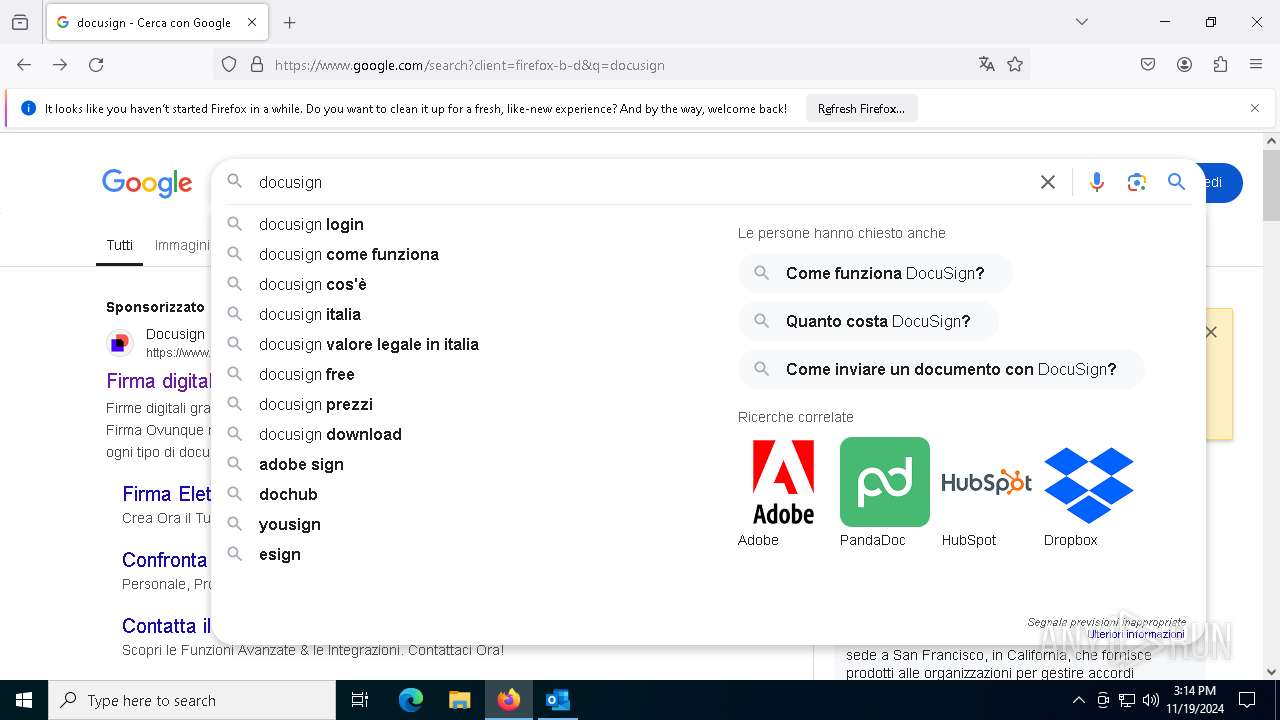Choose the suggestion esign
1280x720 pixels.
pyautogui.click(x=280, y=554)
